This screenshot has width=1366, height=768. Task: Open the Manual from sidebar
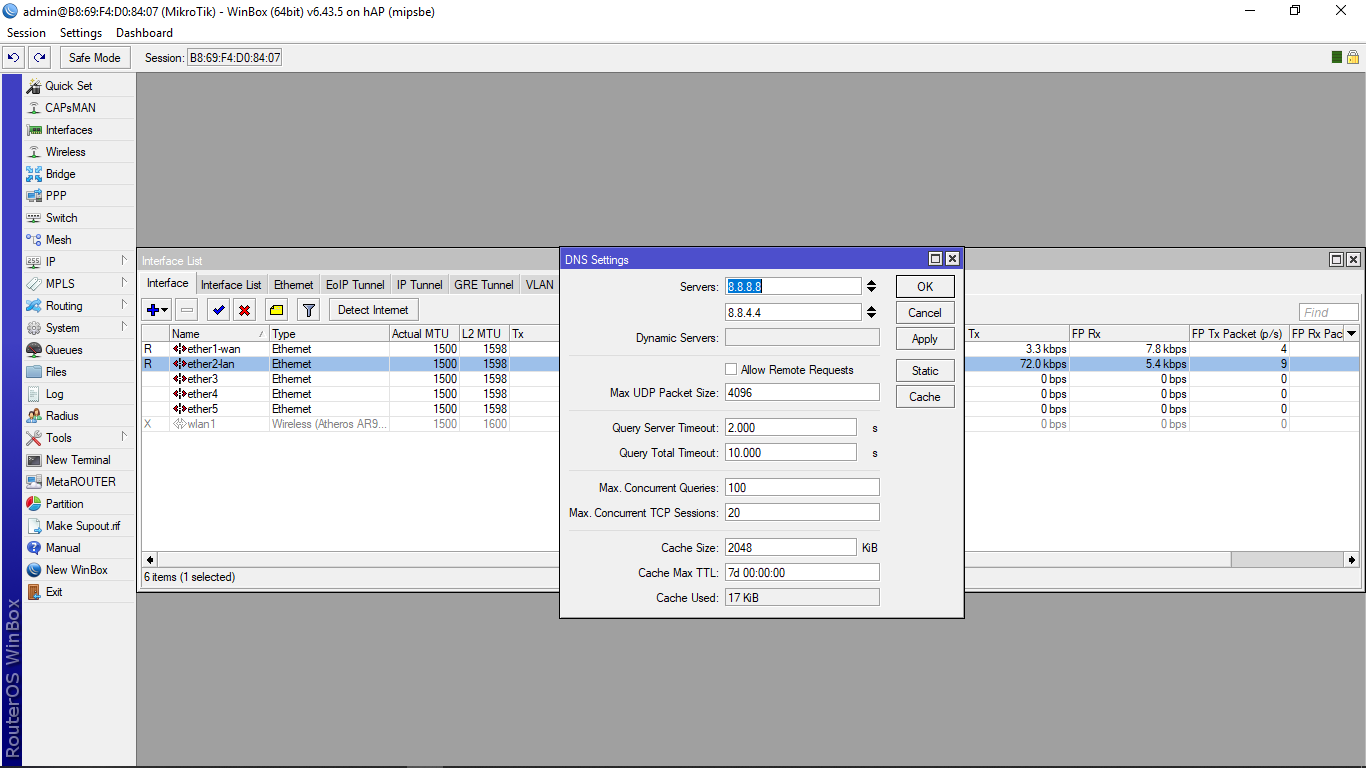79,548
